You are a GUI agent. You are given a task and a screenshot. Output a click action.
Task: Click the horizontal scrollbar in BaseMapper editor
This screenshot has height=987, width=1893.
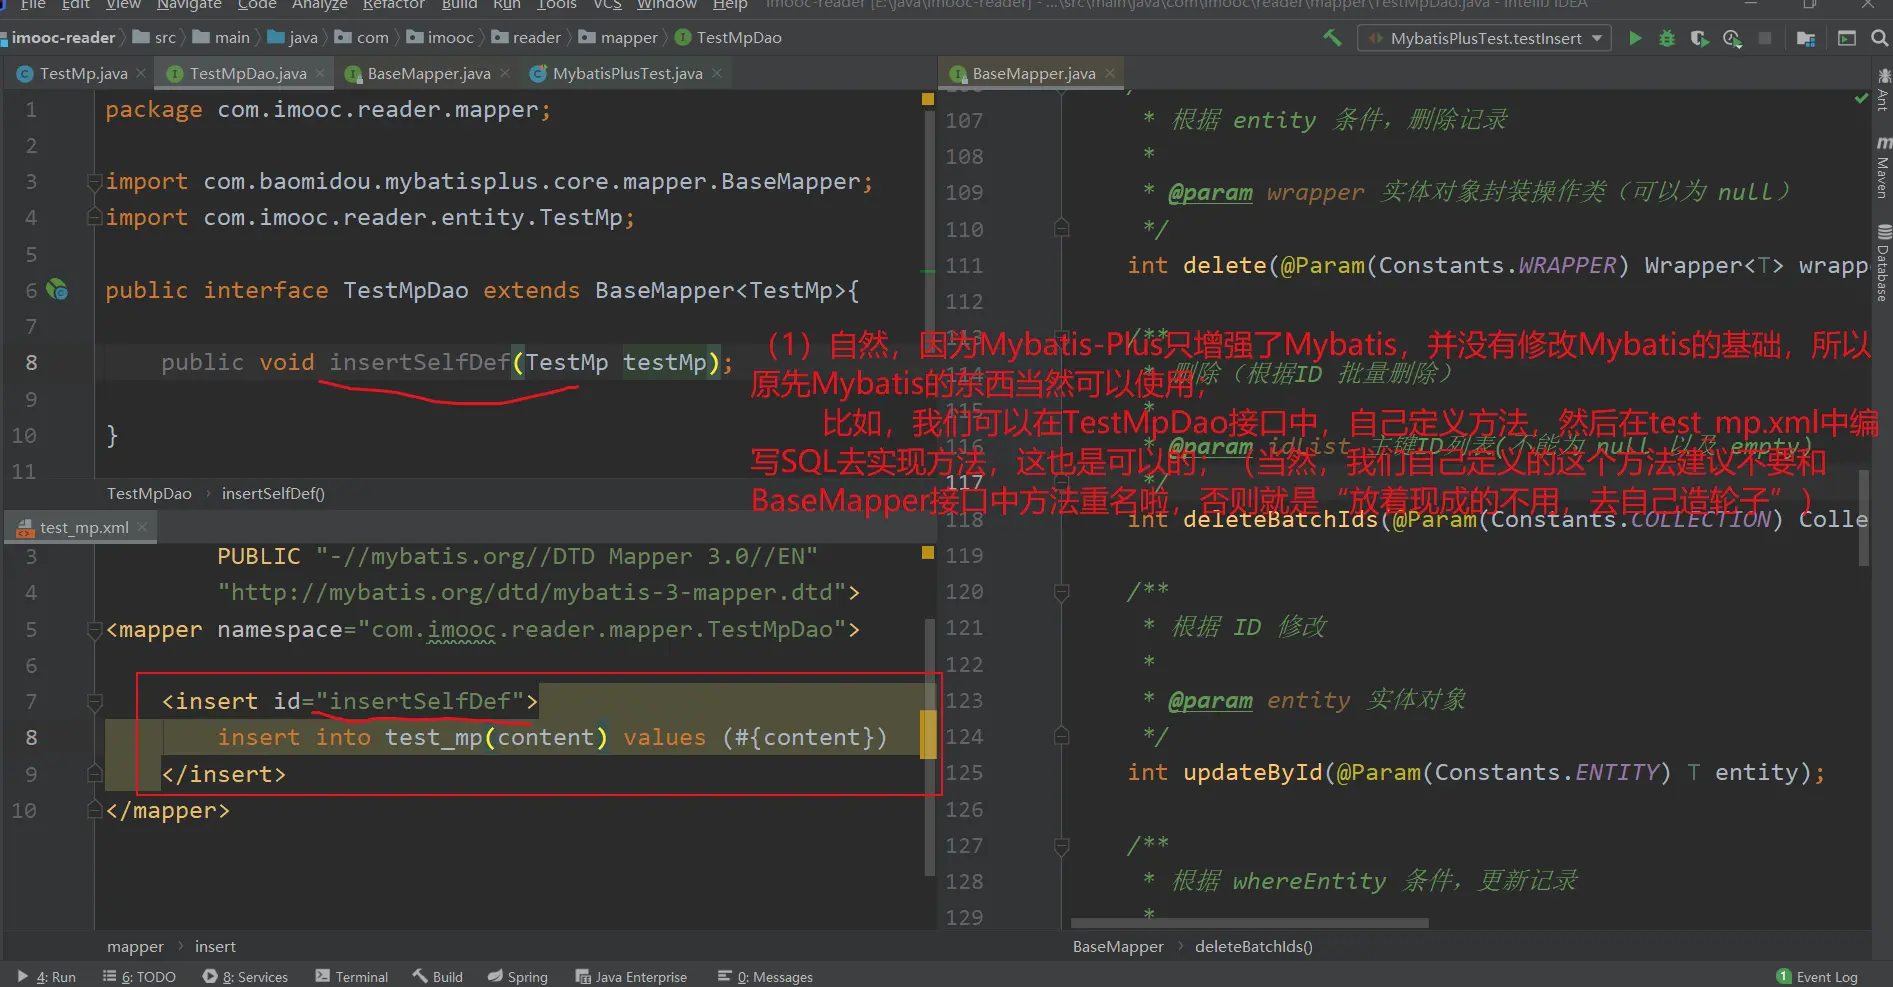1250,923
